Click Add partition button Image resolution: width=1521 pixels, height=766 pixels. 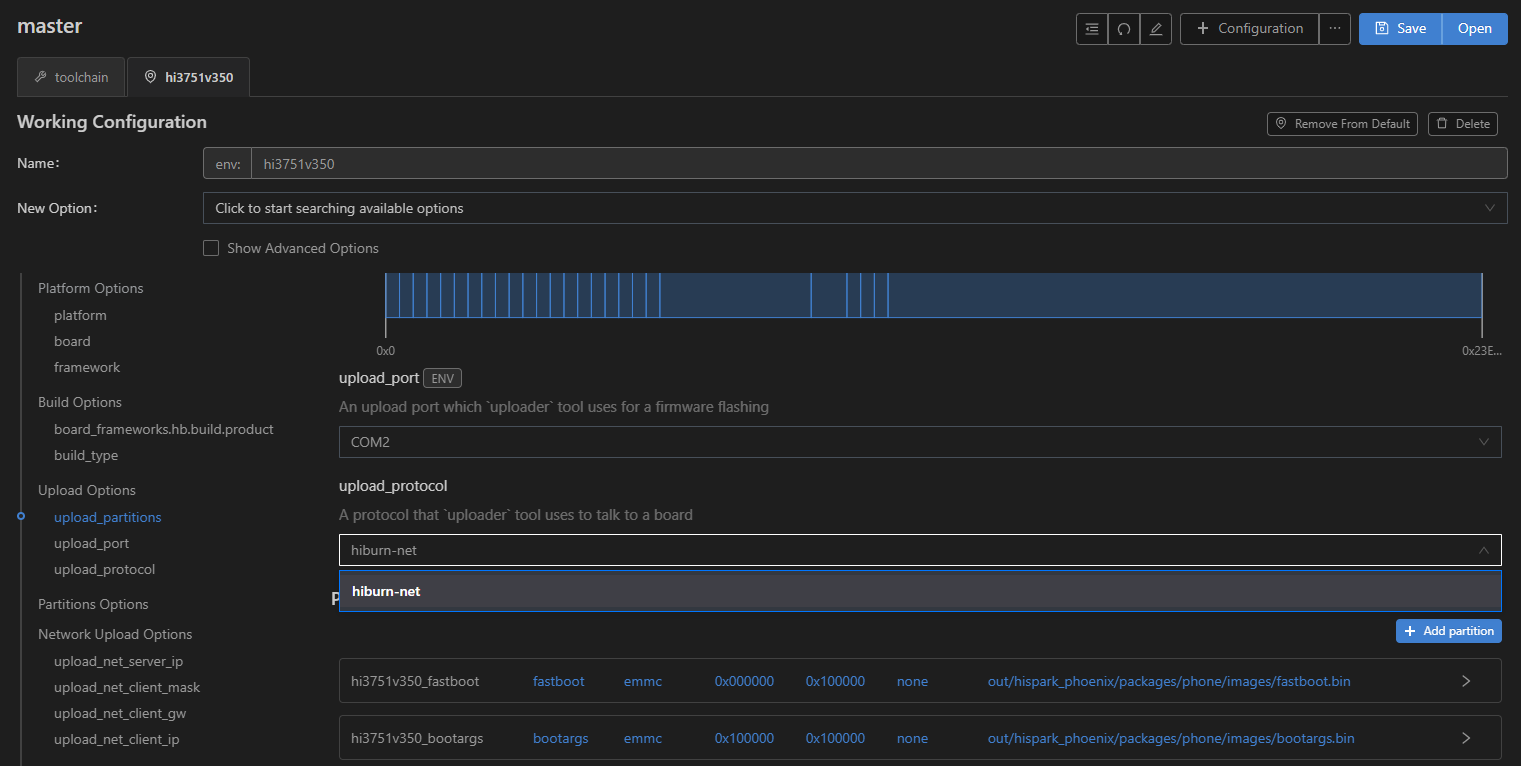coord(1449,631)
